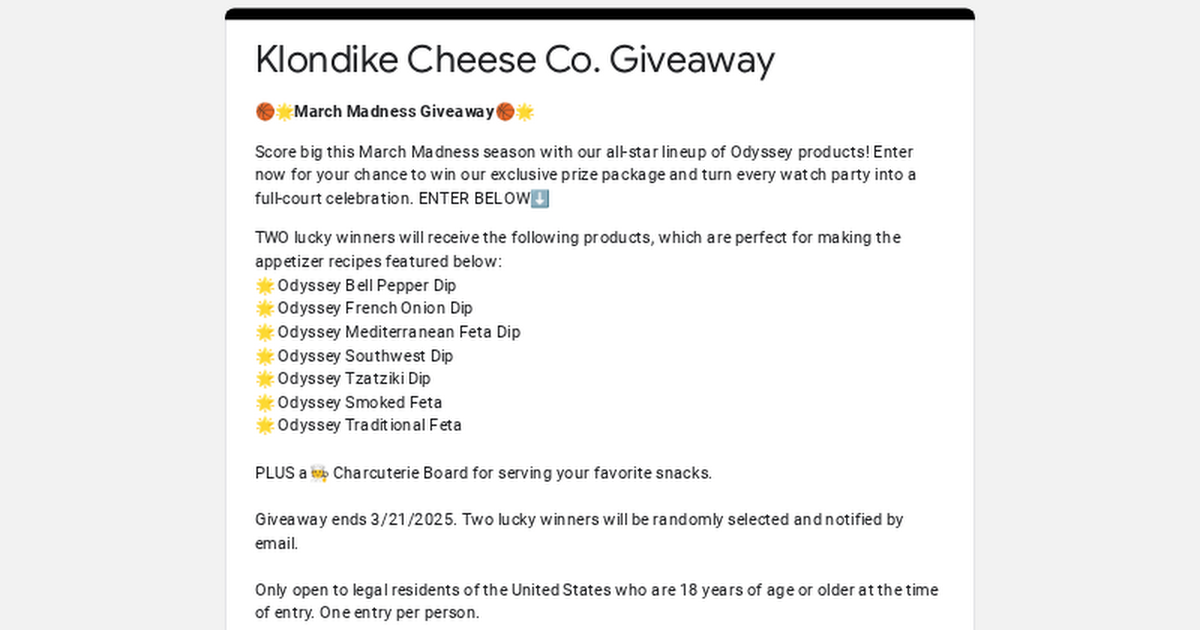Click the star icon beside Odyssey Traditional Feta
The image size is (1200, 630).
coord(265,425)
